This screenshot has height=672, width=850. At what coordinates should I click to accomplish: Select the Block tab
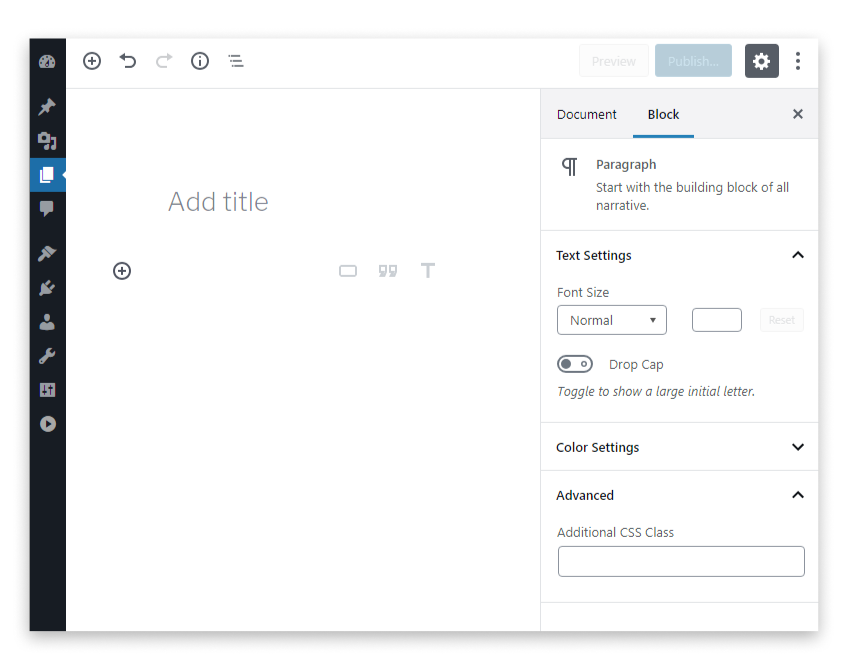pos(663,114)
